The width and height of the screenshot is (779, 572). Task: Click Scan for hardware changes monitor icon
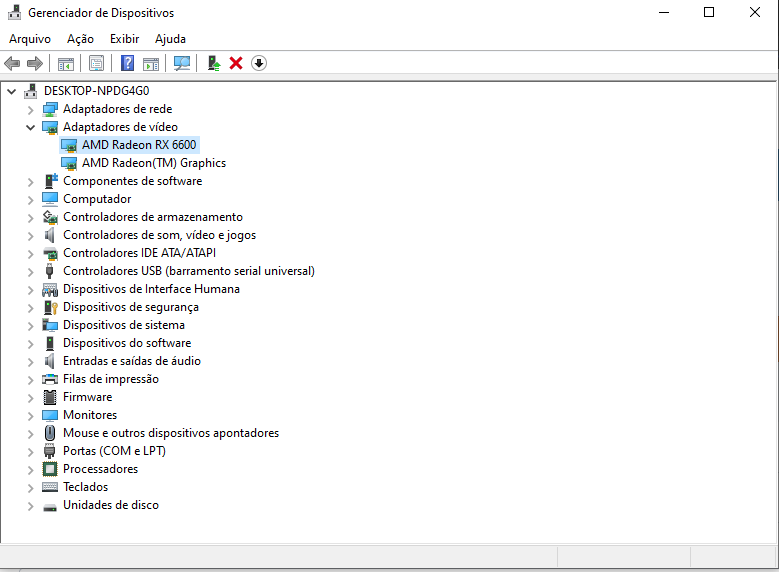pyautogui.click(x=182, y=63)
